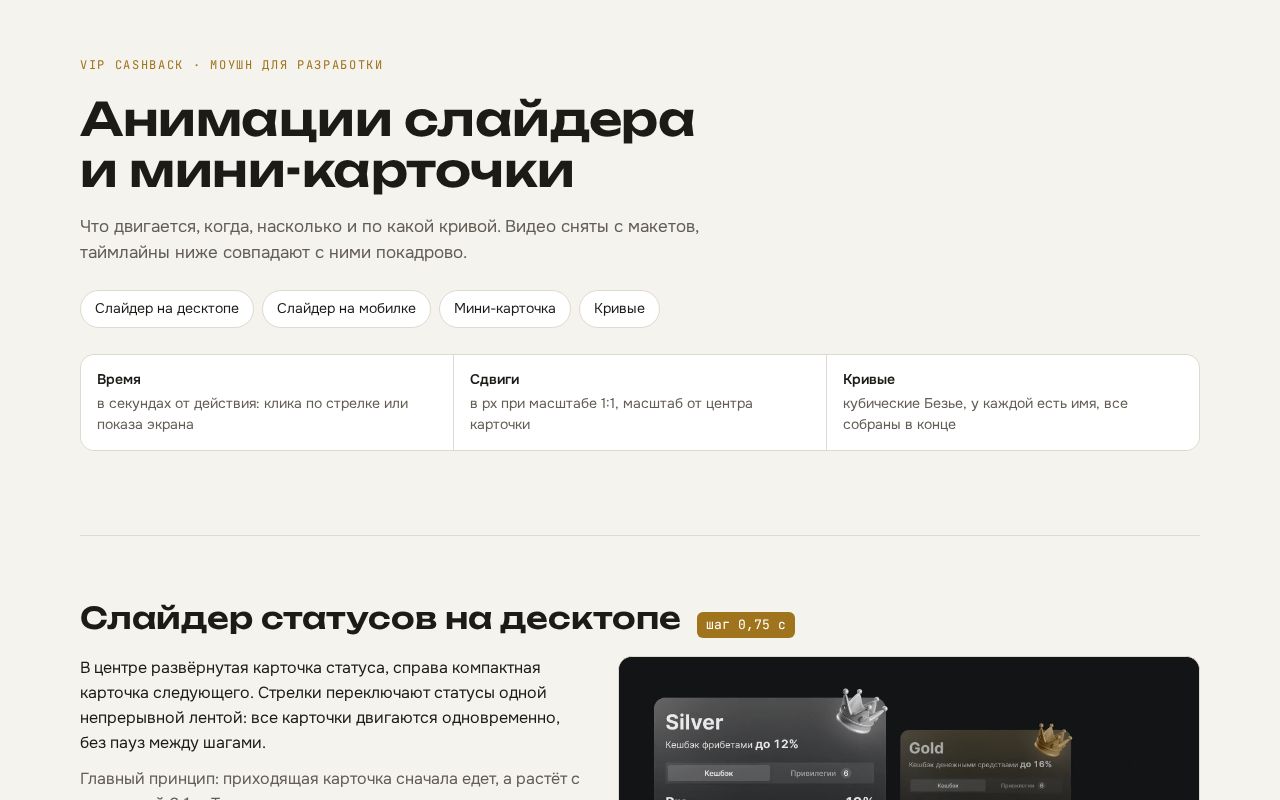Click the 'Silver' title in the preview card
The height and width of the screenshot is (800, 1280).
[x=694, y=722]
